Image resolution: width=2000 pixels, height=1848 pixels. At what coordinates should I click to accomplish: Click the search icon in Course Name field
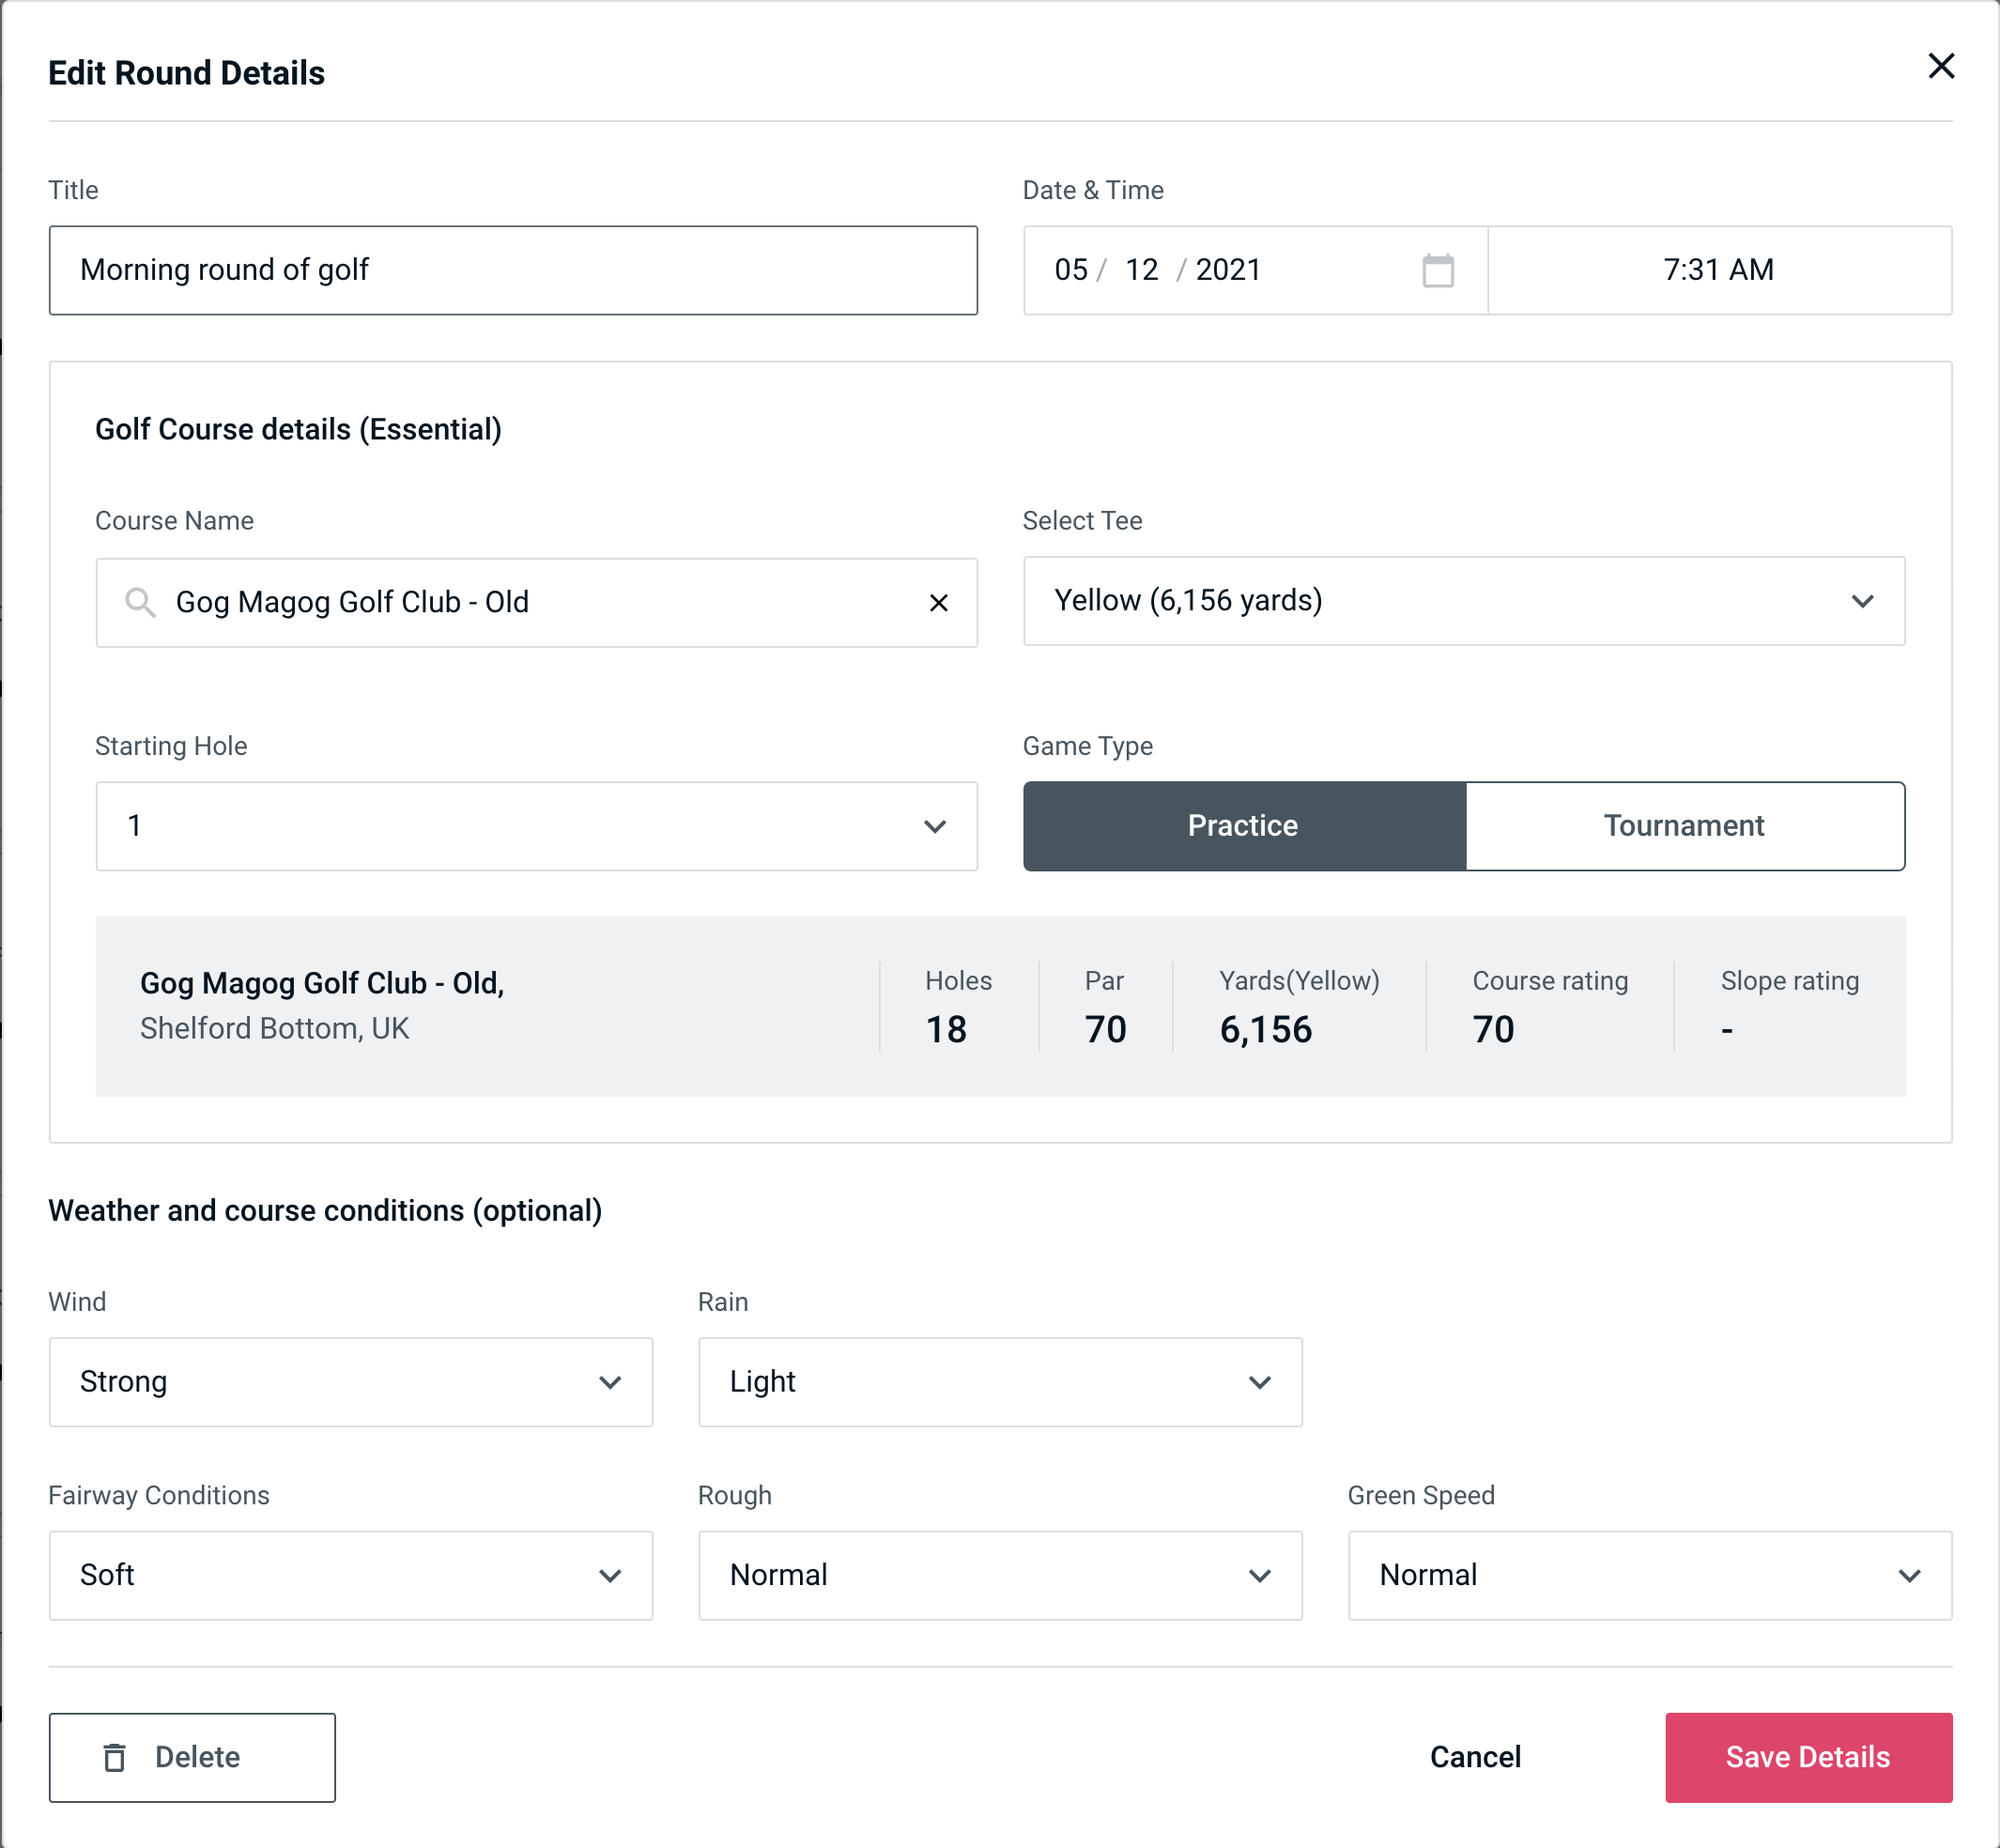[141, 603]
